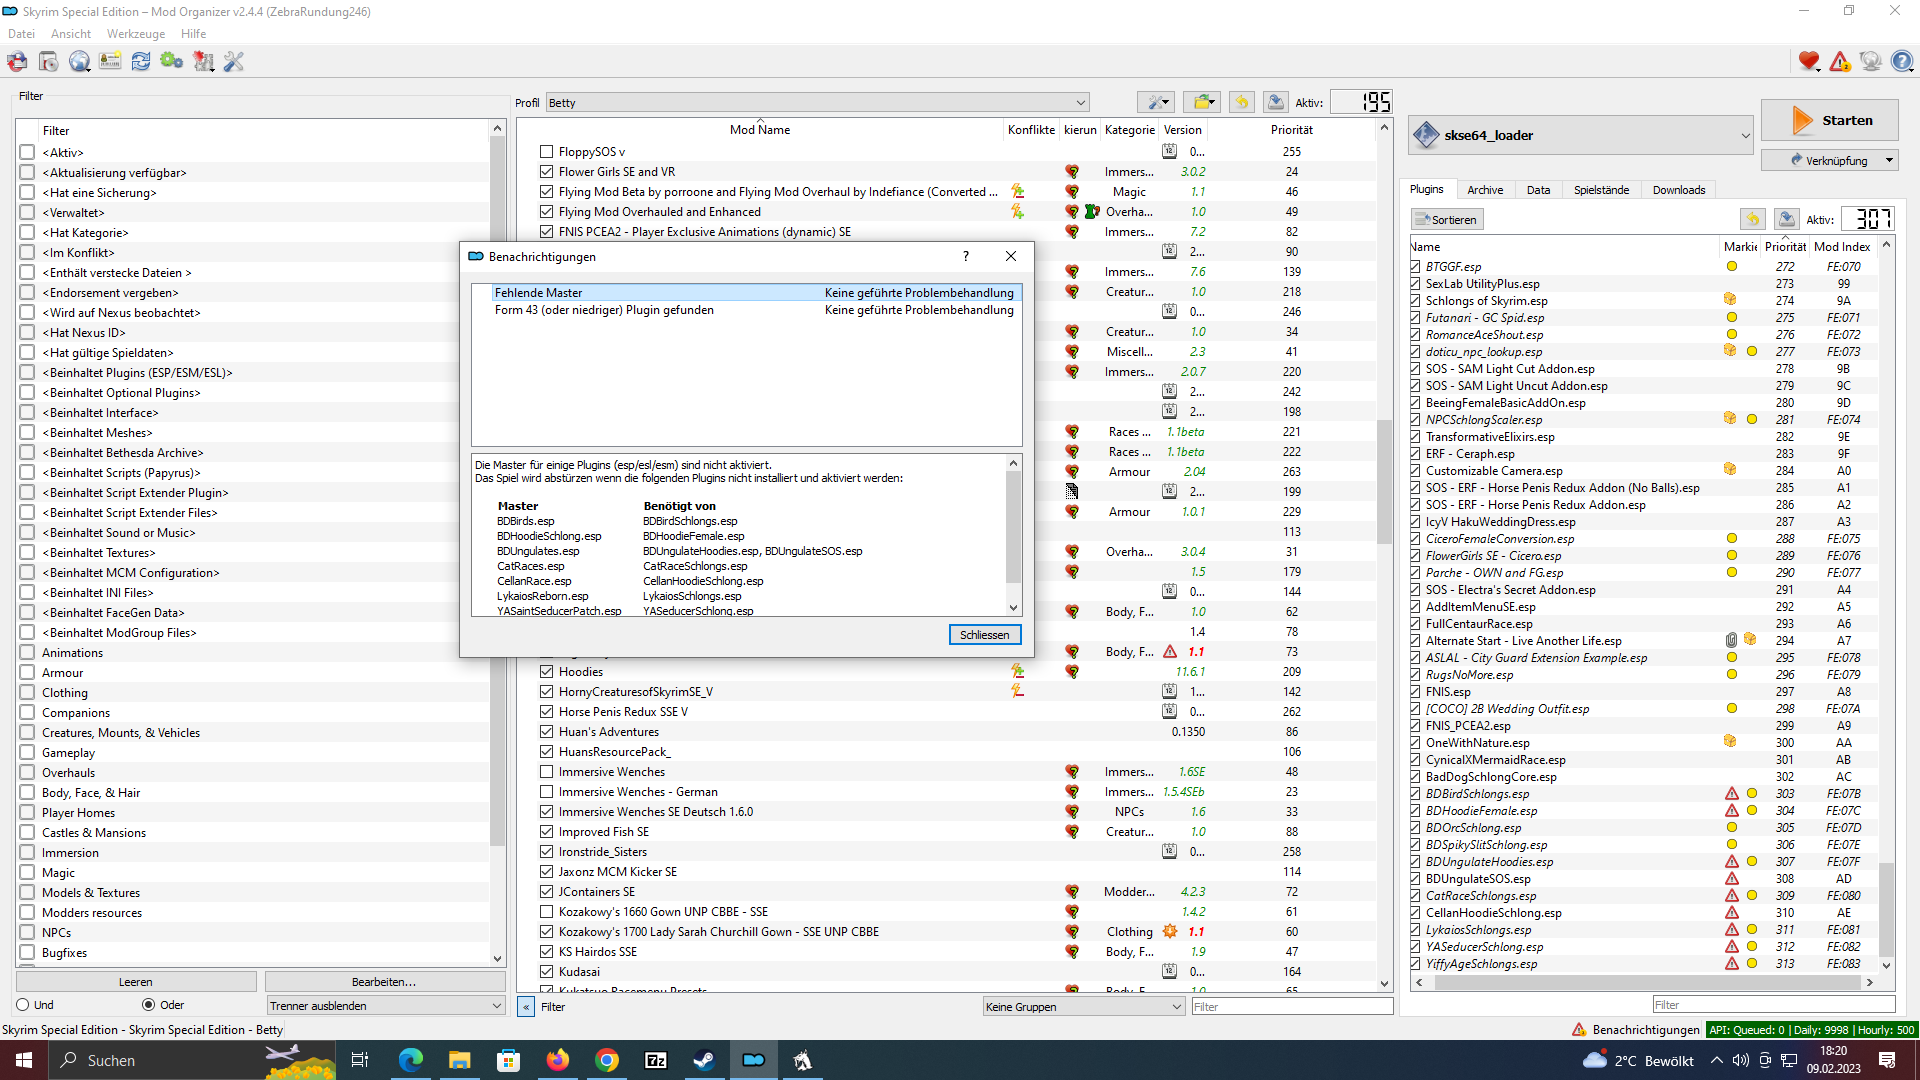
Task: Toggle the BTGGF.esp plugin checkbox
Action: [x=1416, y=267]
